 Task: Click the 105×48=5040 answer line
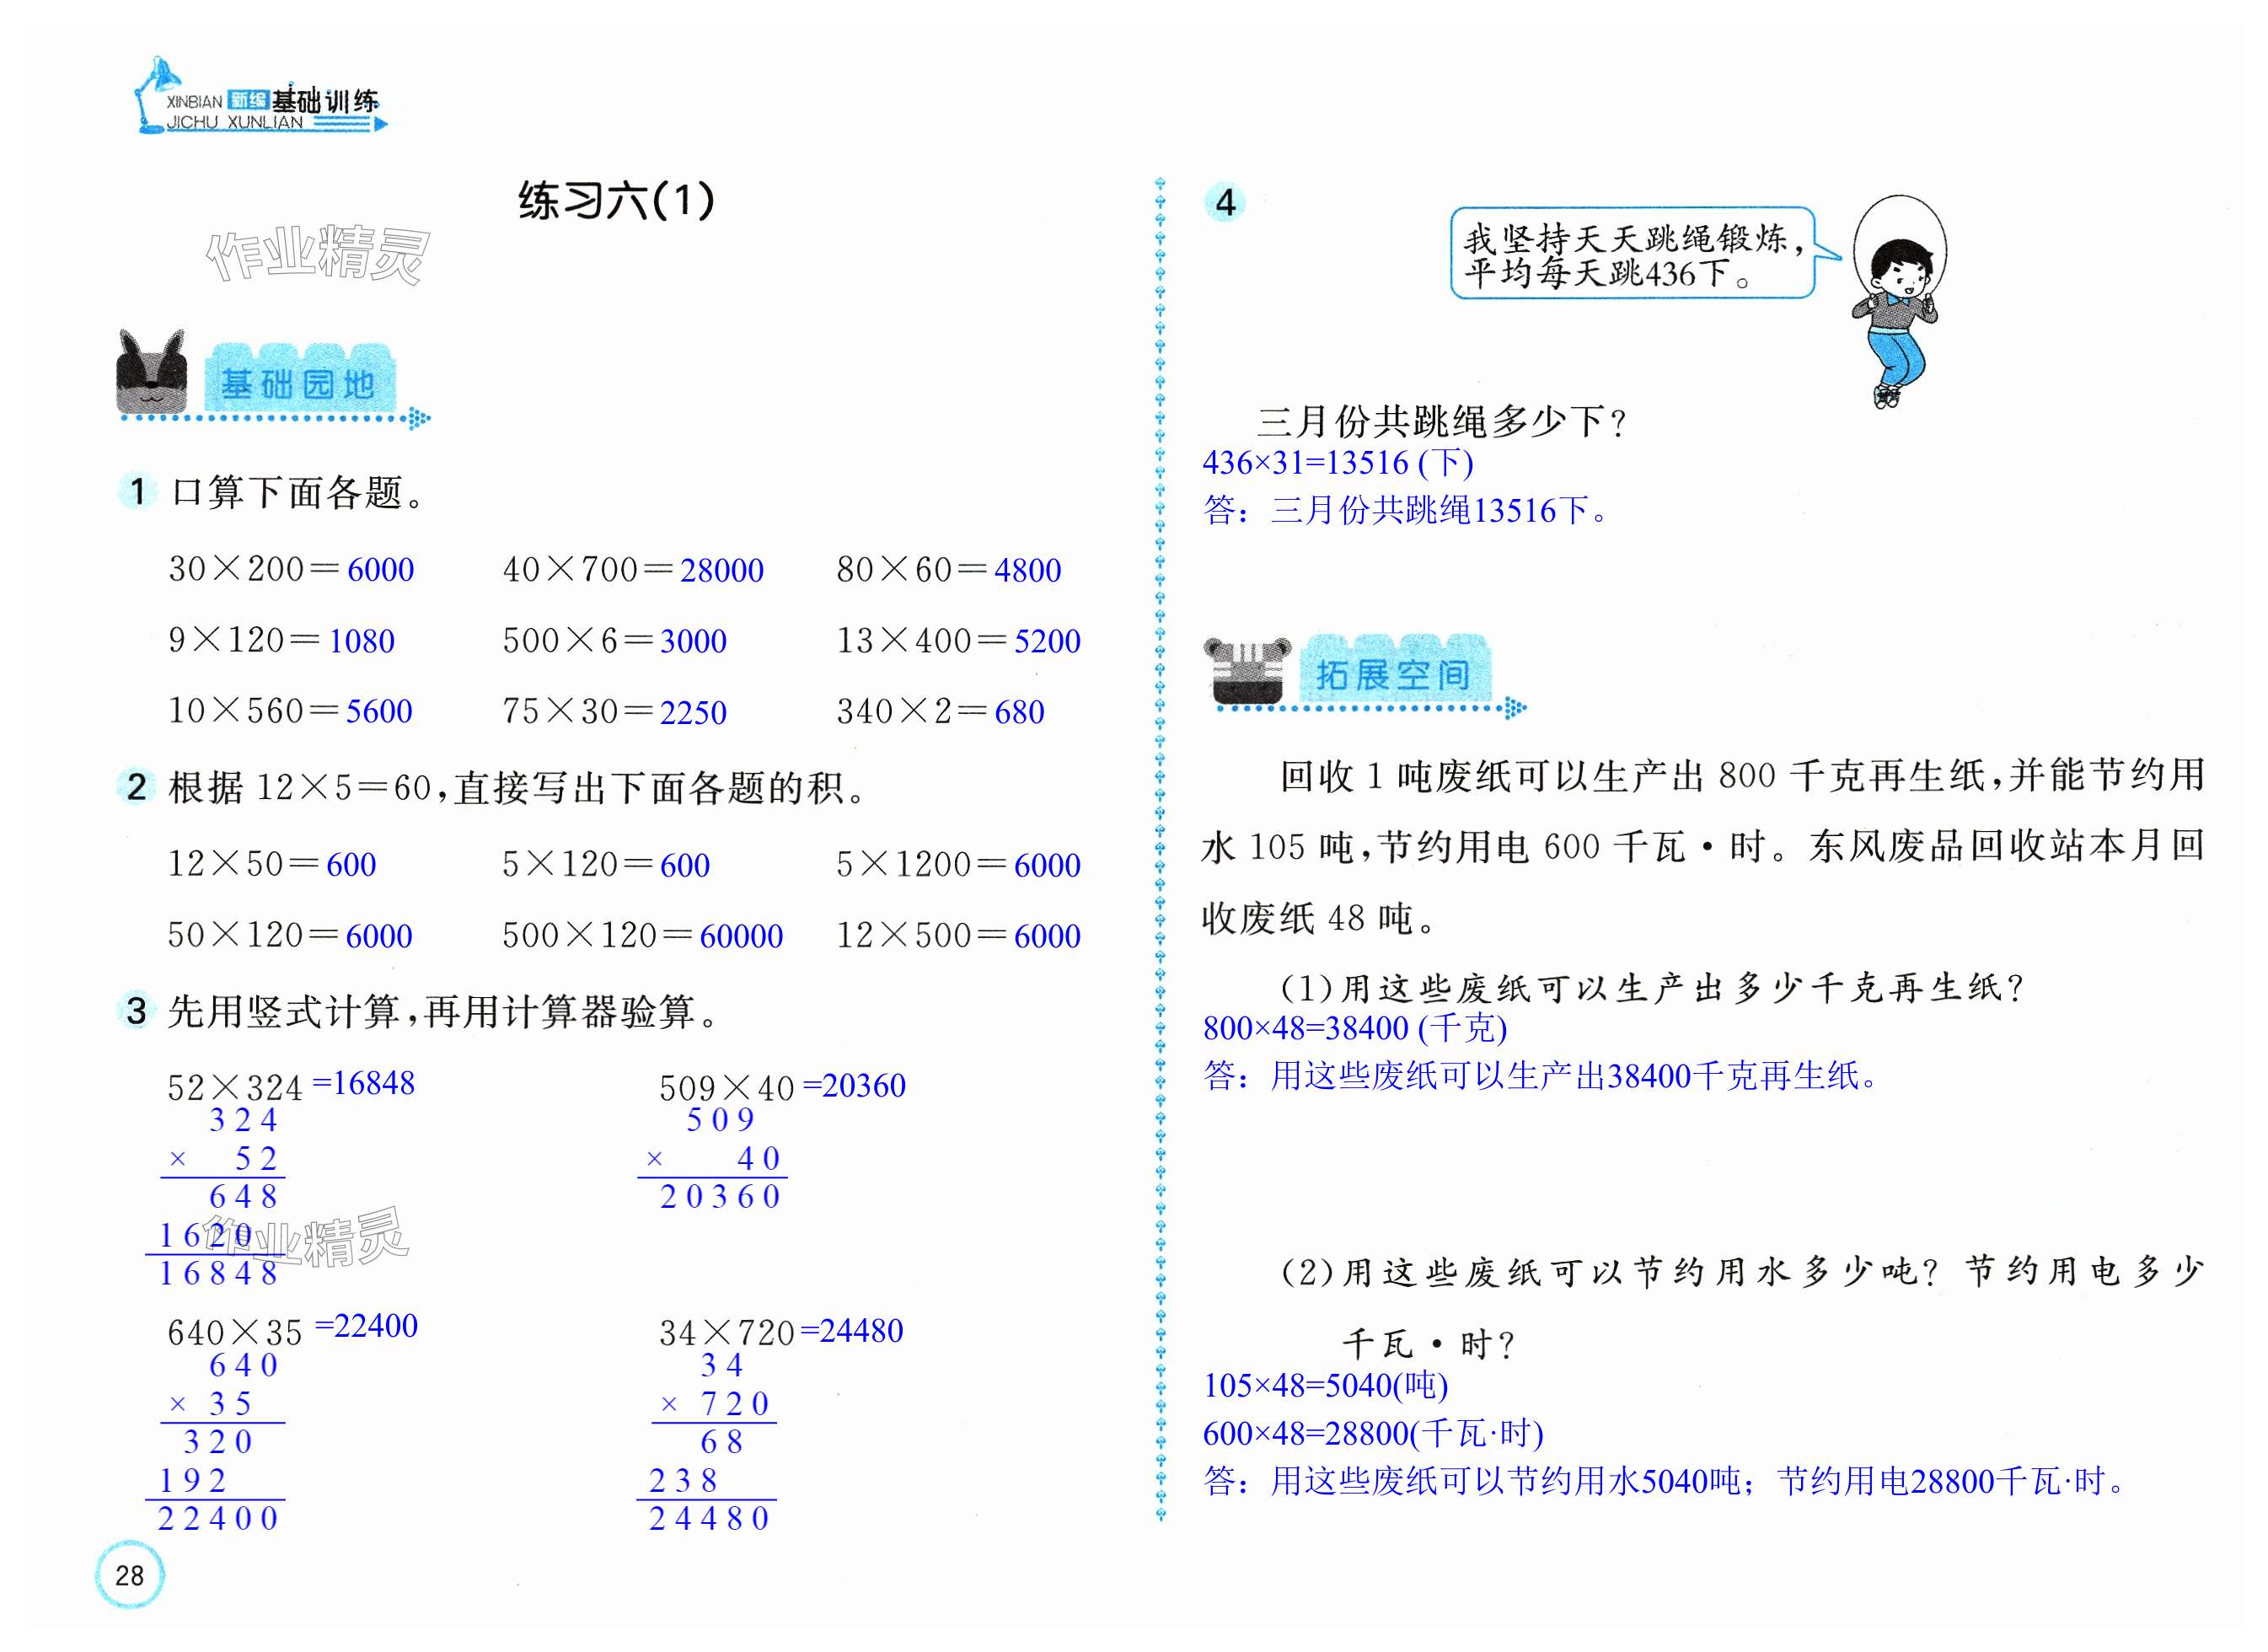(1325, 1385)
